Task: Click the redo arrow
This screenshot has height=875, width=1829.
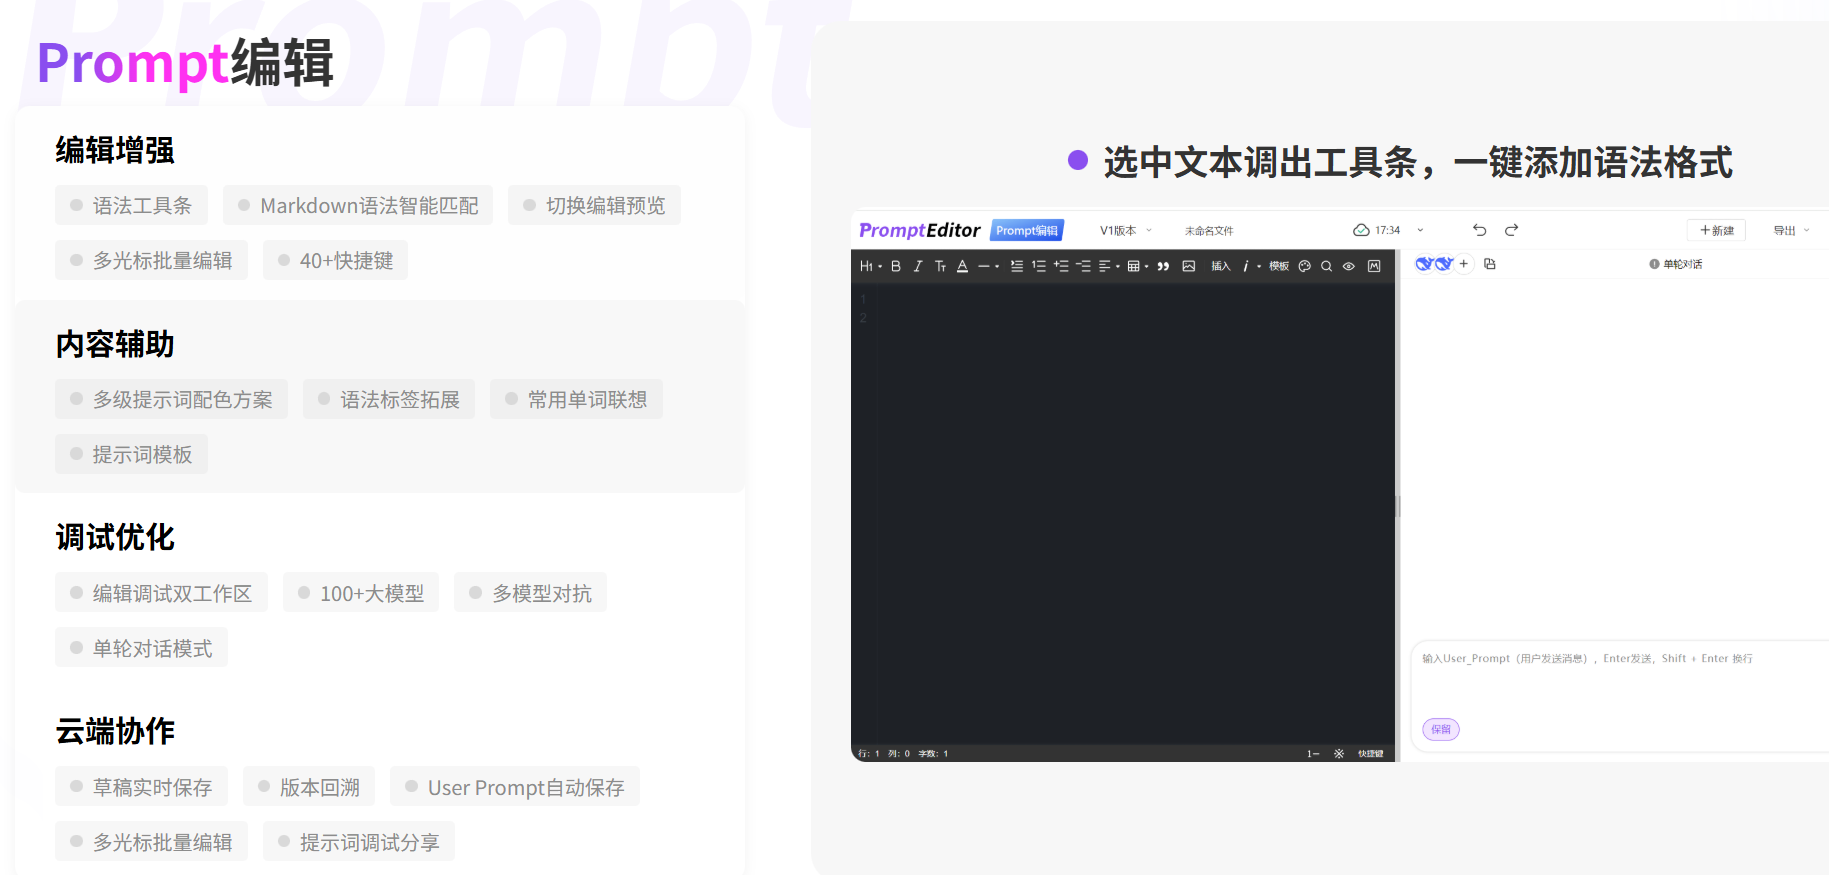Action: (1511, 230)
